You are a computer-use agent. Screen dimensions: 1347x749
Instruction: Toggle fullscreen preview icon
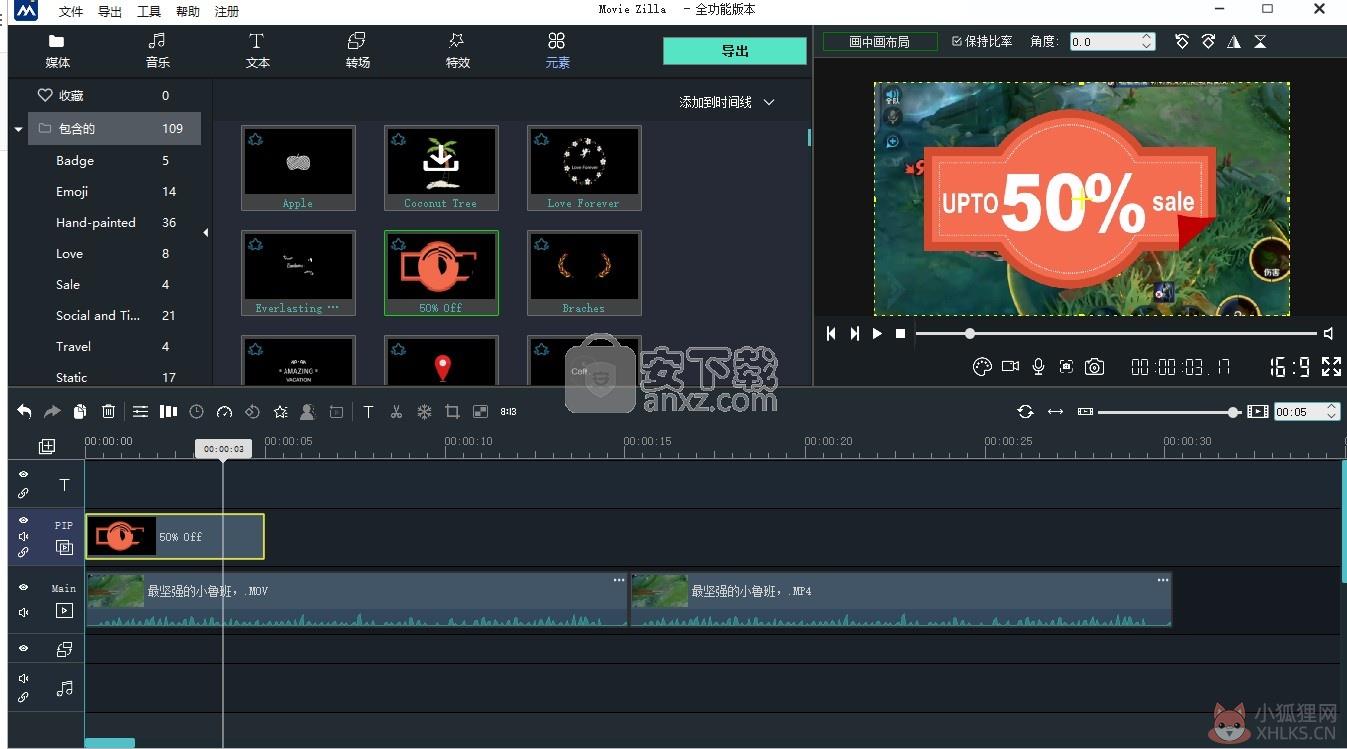click(x=1331, y=367)
